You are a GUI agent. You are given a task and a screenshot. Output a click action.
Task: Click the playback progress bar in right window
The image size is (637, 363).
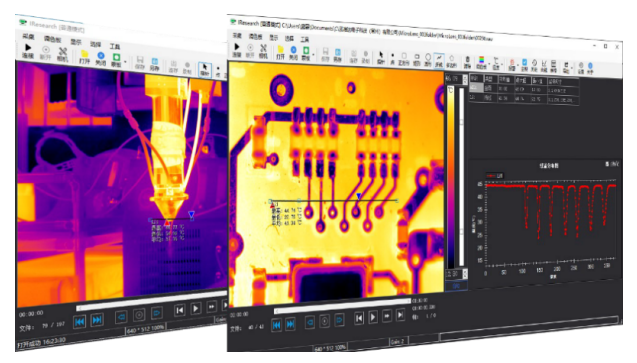tap(342, 307)
